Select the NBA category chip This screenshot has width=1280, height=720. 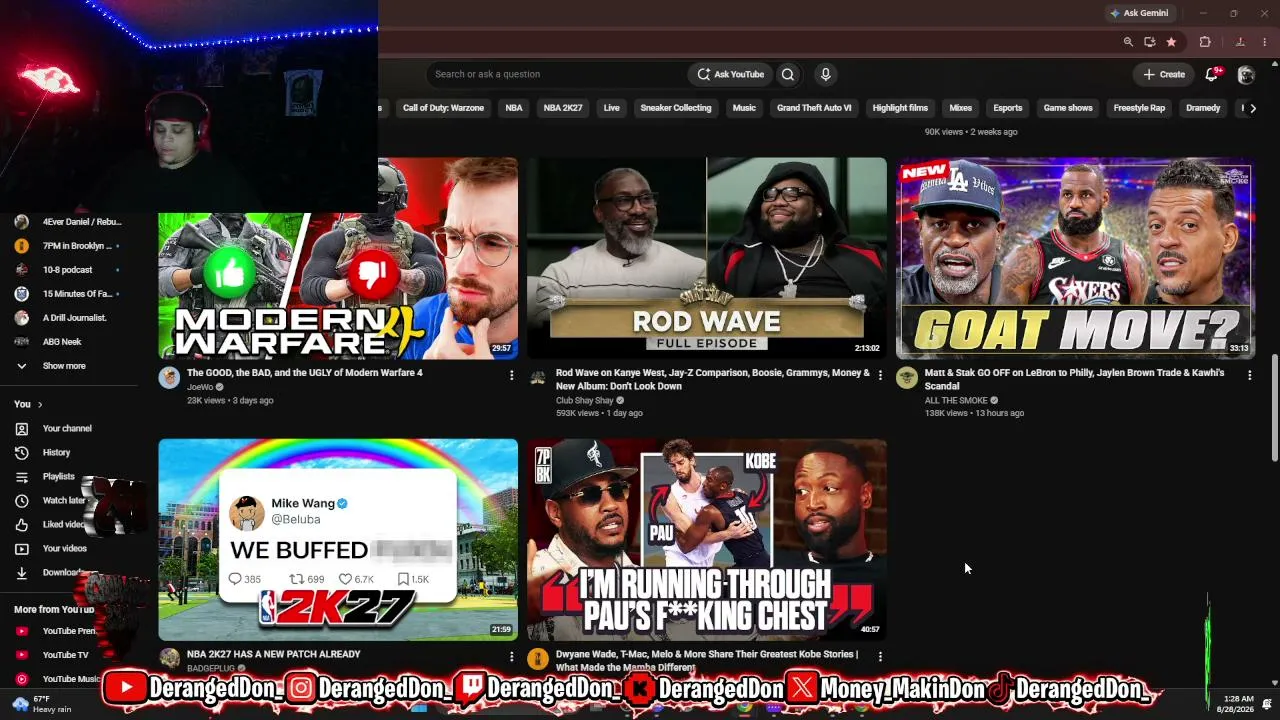tap(514, 108)
